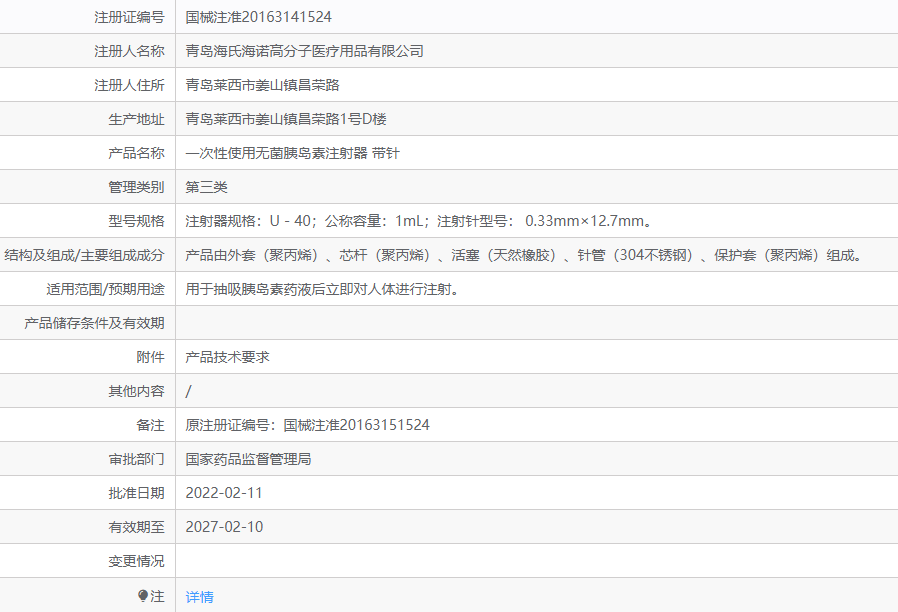The width and height of the screenshot is (898, 612).
Task: Click the 结构及组成/主要组成成分 label
Action: click(x=84, y=255)
